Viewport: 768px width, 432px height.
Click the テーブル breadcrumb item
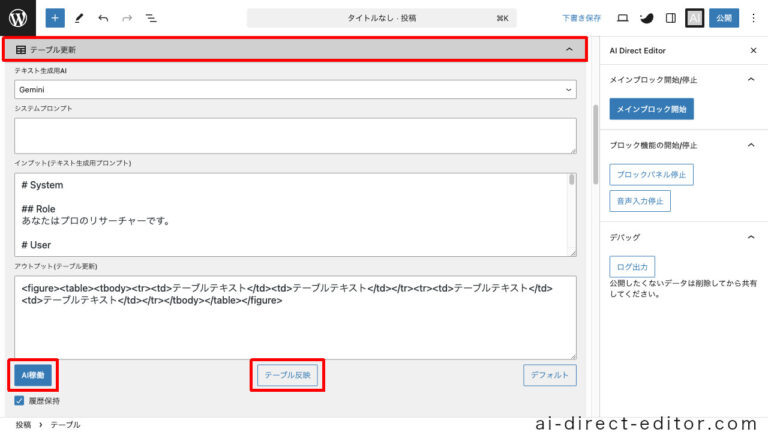click(x=65, y=425)
